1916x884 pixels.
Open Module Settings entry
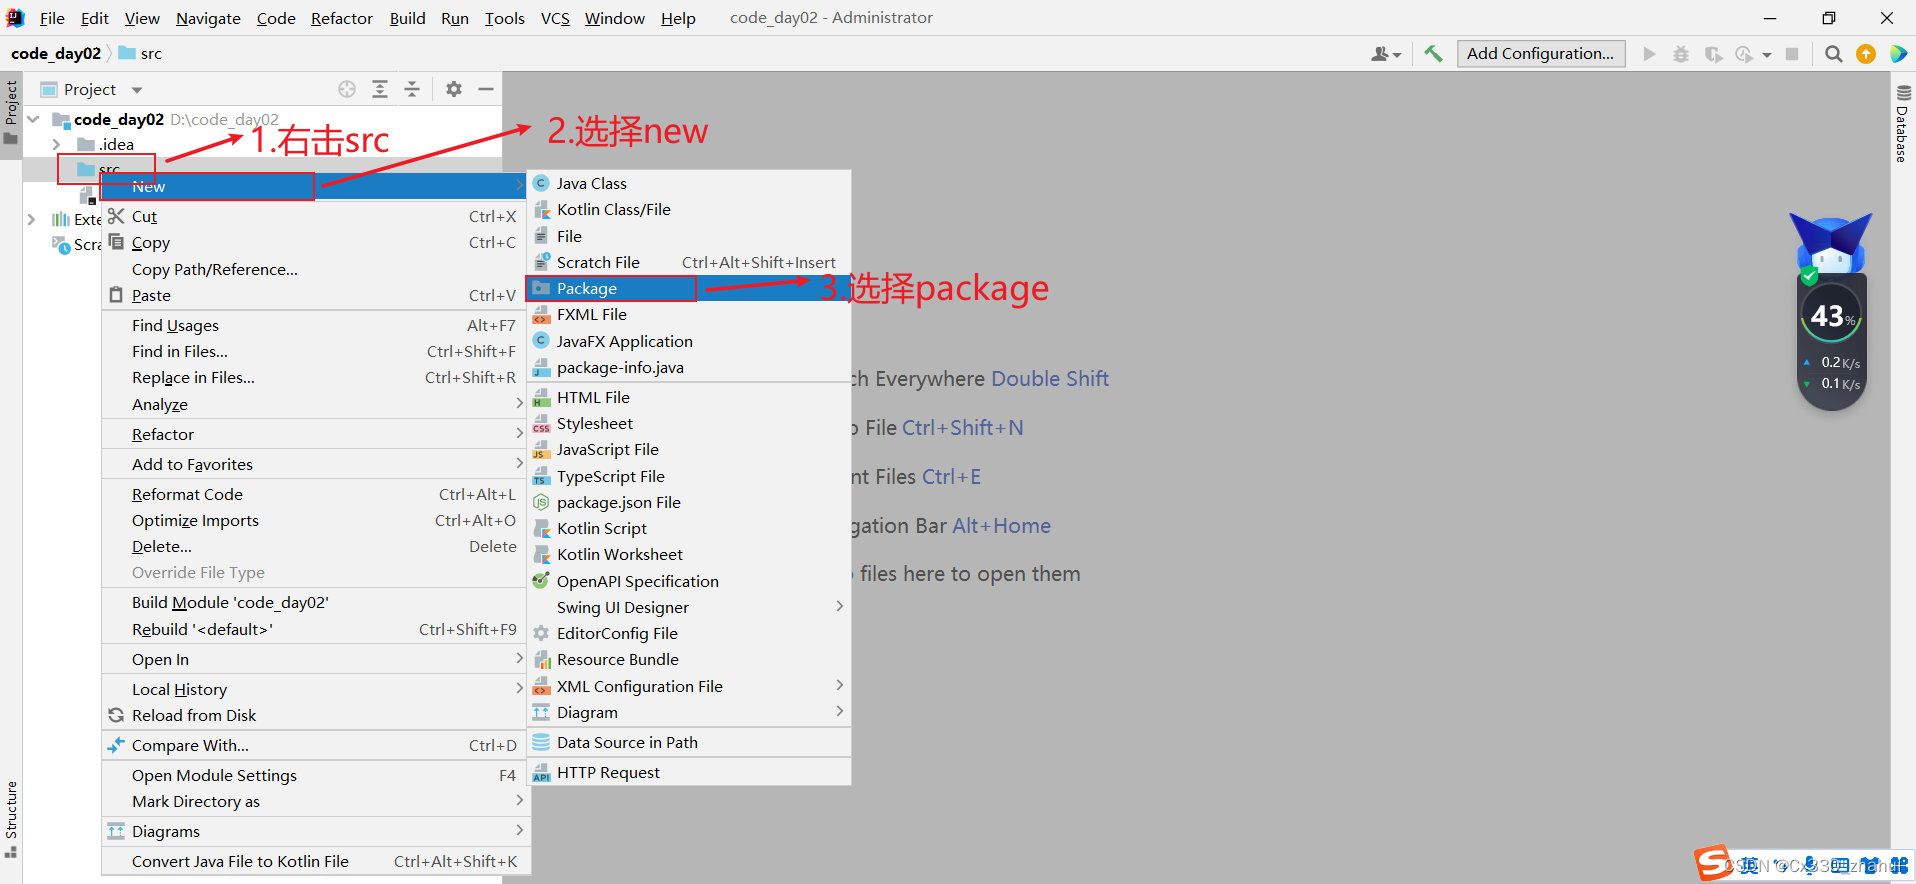coord(315,775)
